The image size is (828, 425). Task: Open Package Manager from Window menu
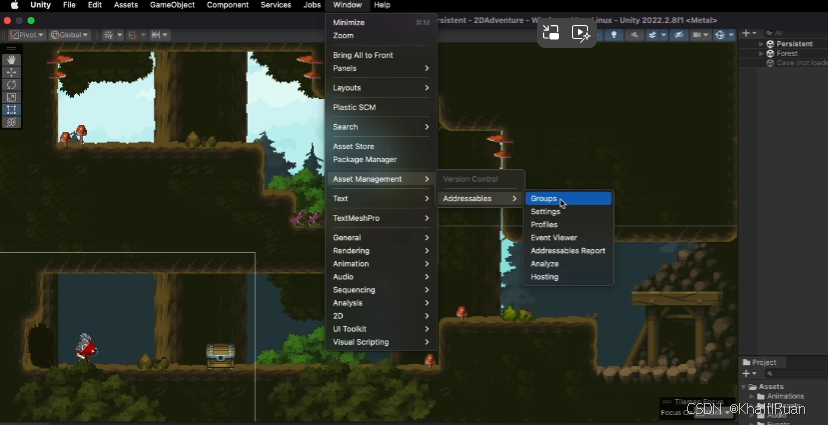[x=381, y=159]
